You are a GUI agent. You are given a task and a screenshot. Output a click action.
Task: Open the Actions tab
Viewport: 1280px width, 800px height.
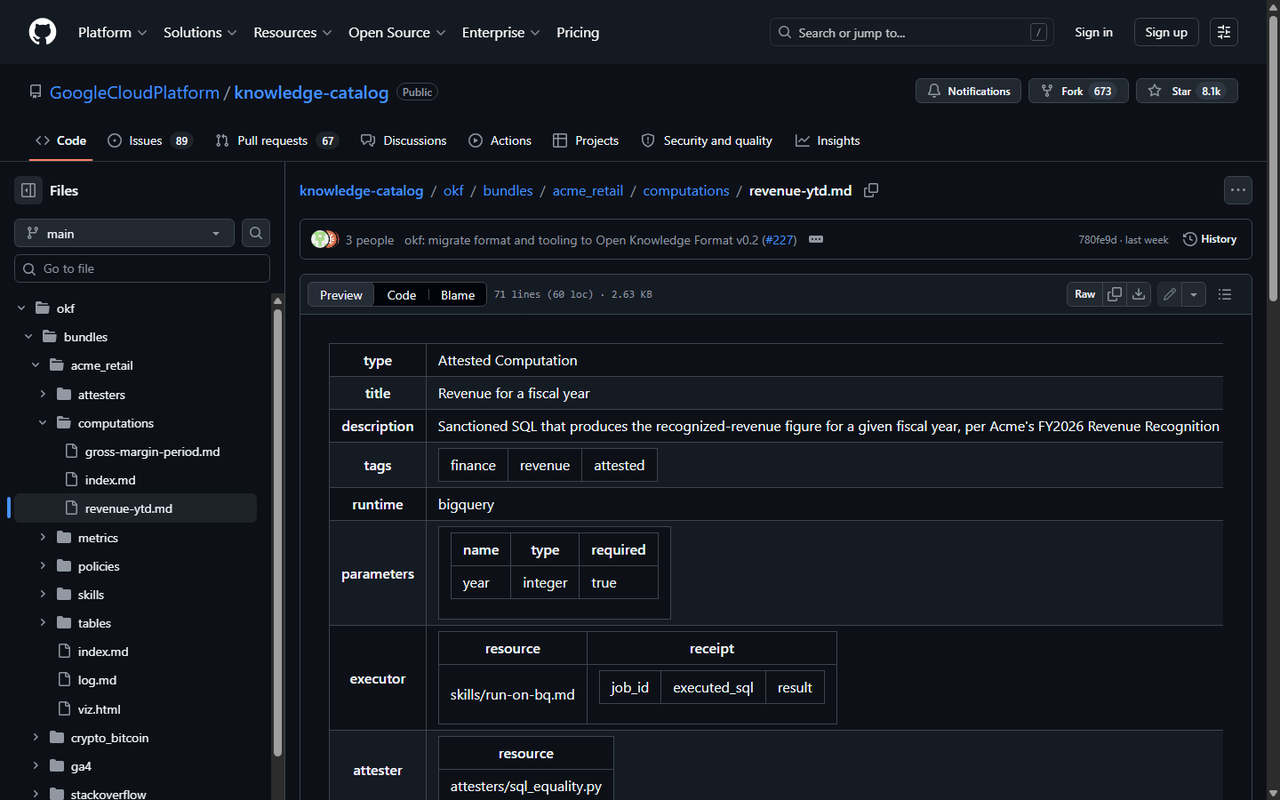500,141
